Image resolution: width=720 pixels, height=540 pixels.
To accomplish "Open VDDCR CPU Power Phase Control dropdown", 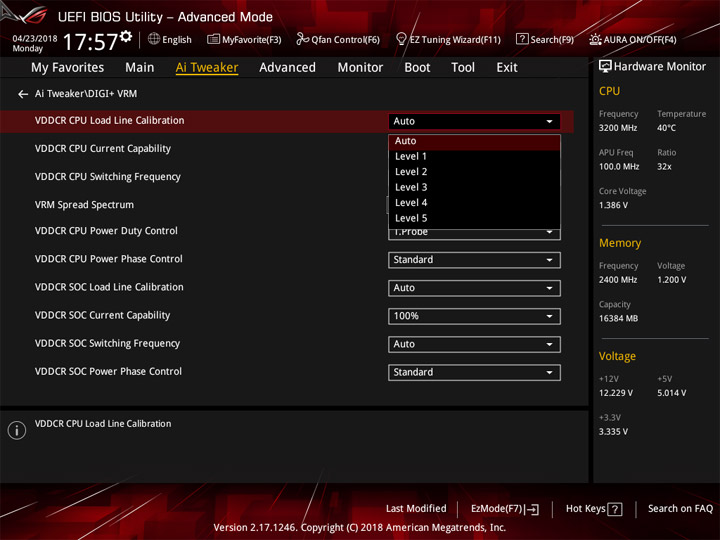I will (x=474, y=260).
